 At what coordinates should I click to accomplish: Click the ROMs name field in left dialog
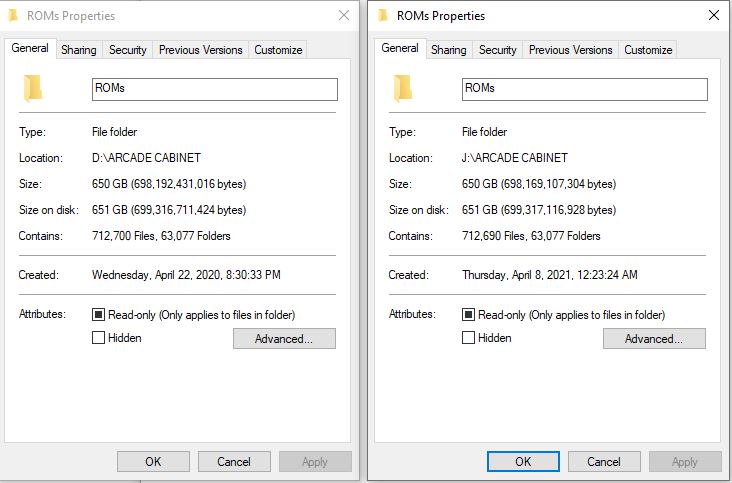coord(215,89)
